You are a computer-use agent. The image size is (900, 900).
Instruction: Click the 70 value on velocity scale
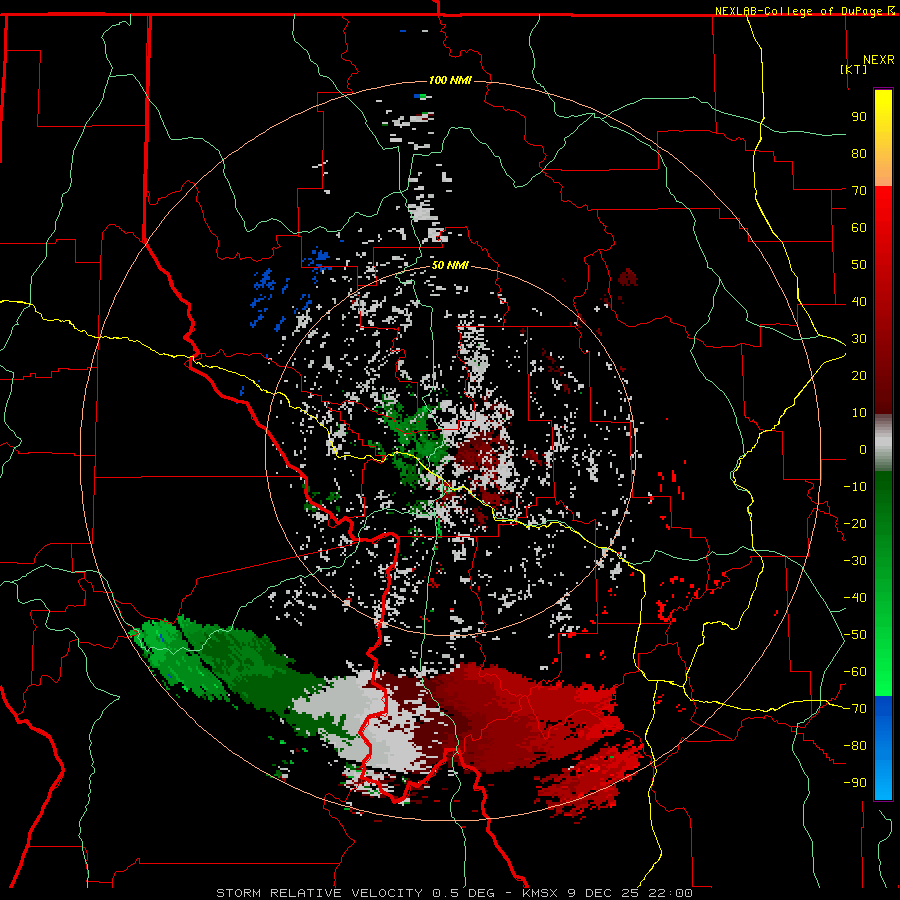[859, 191]
